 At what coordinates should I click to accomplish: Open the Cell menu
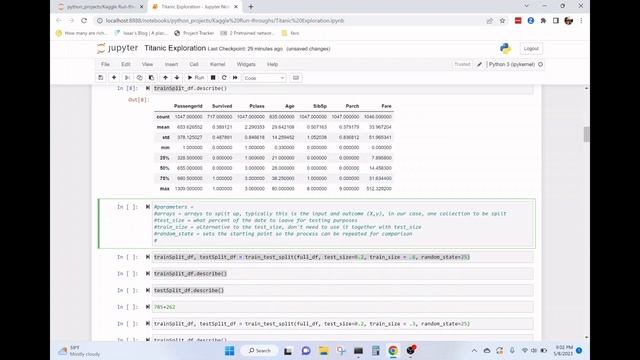pyautogui.click(x=194, y=64)
